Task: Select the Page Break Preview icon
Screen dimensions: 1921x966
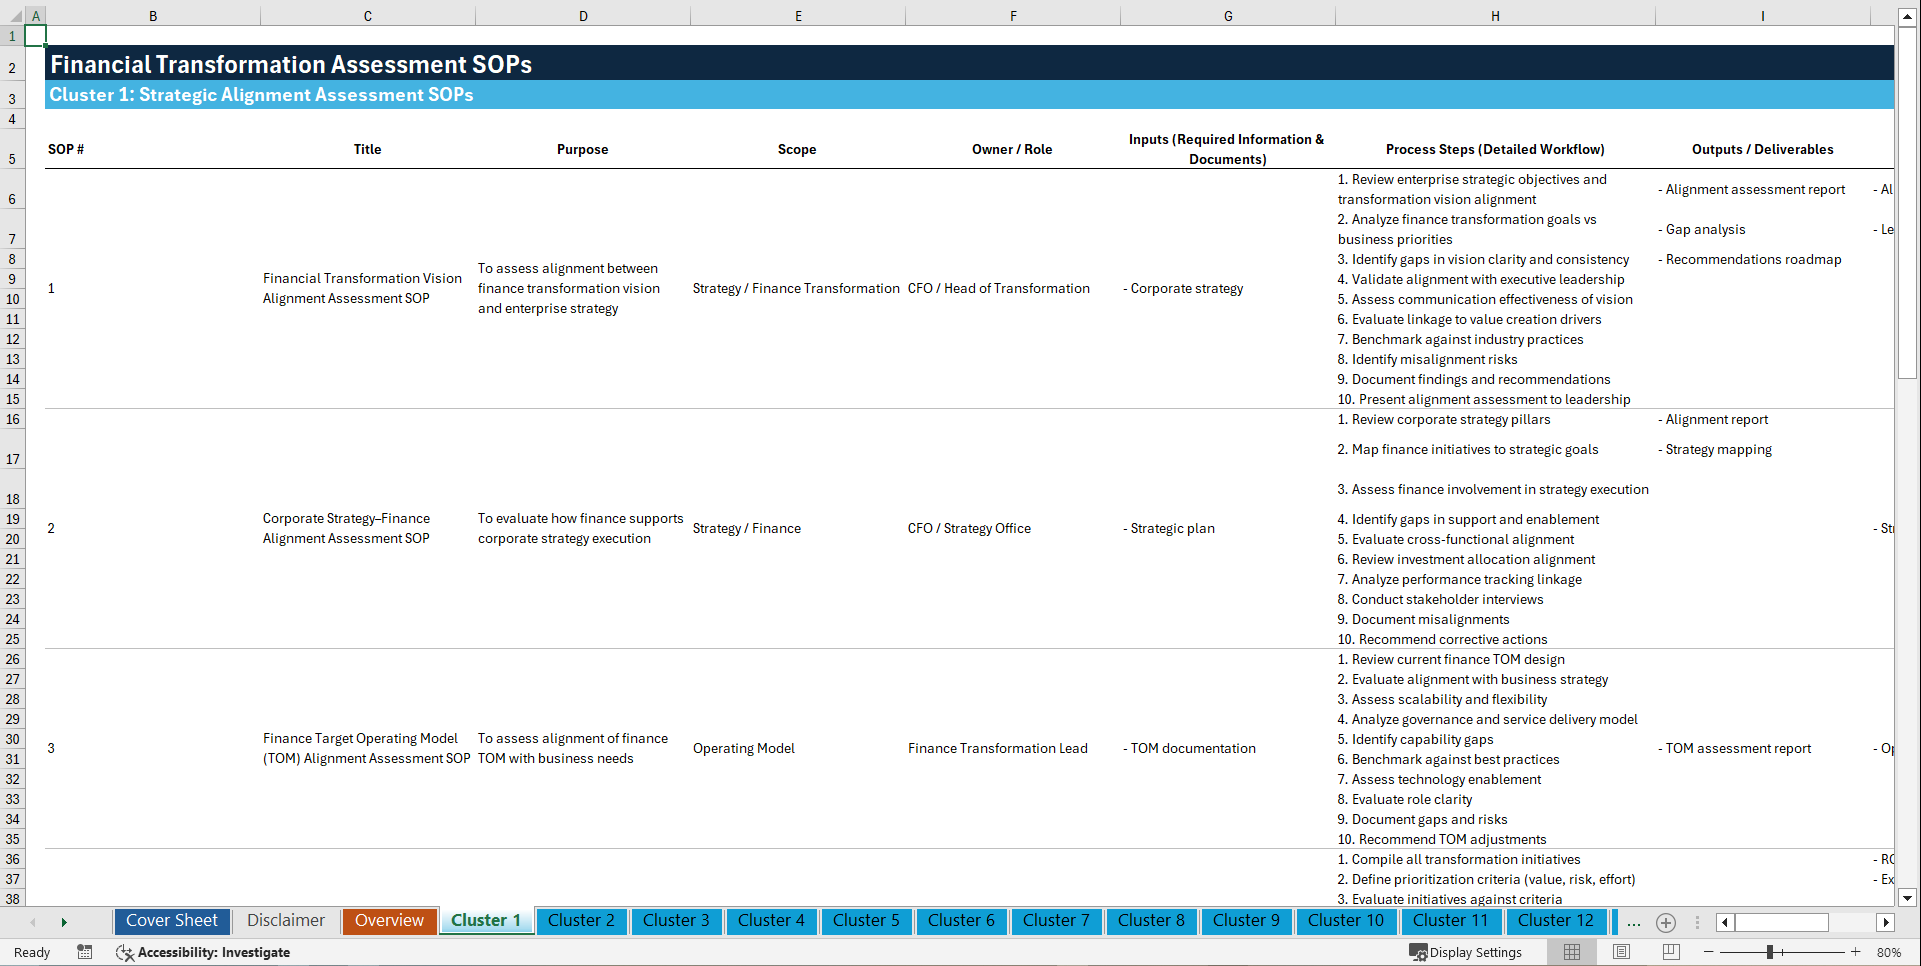Action: click(x=1671, y=951)
